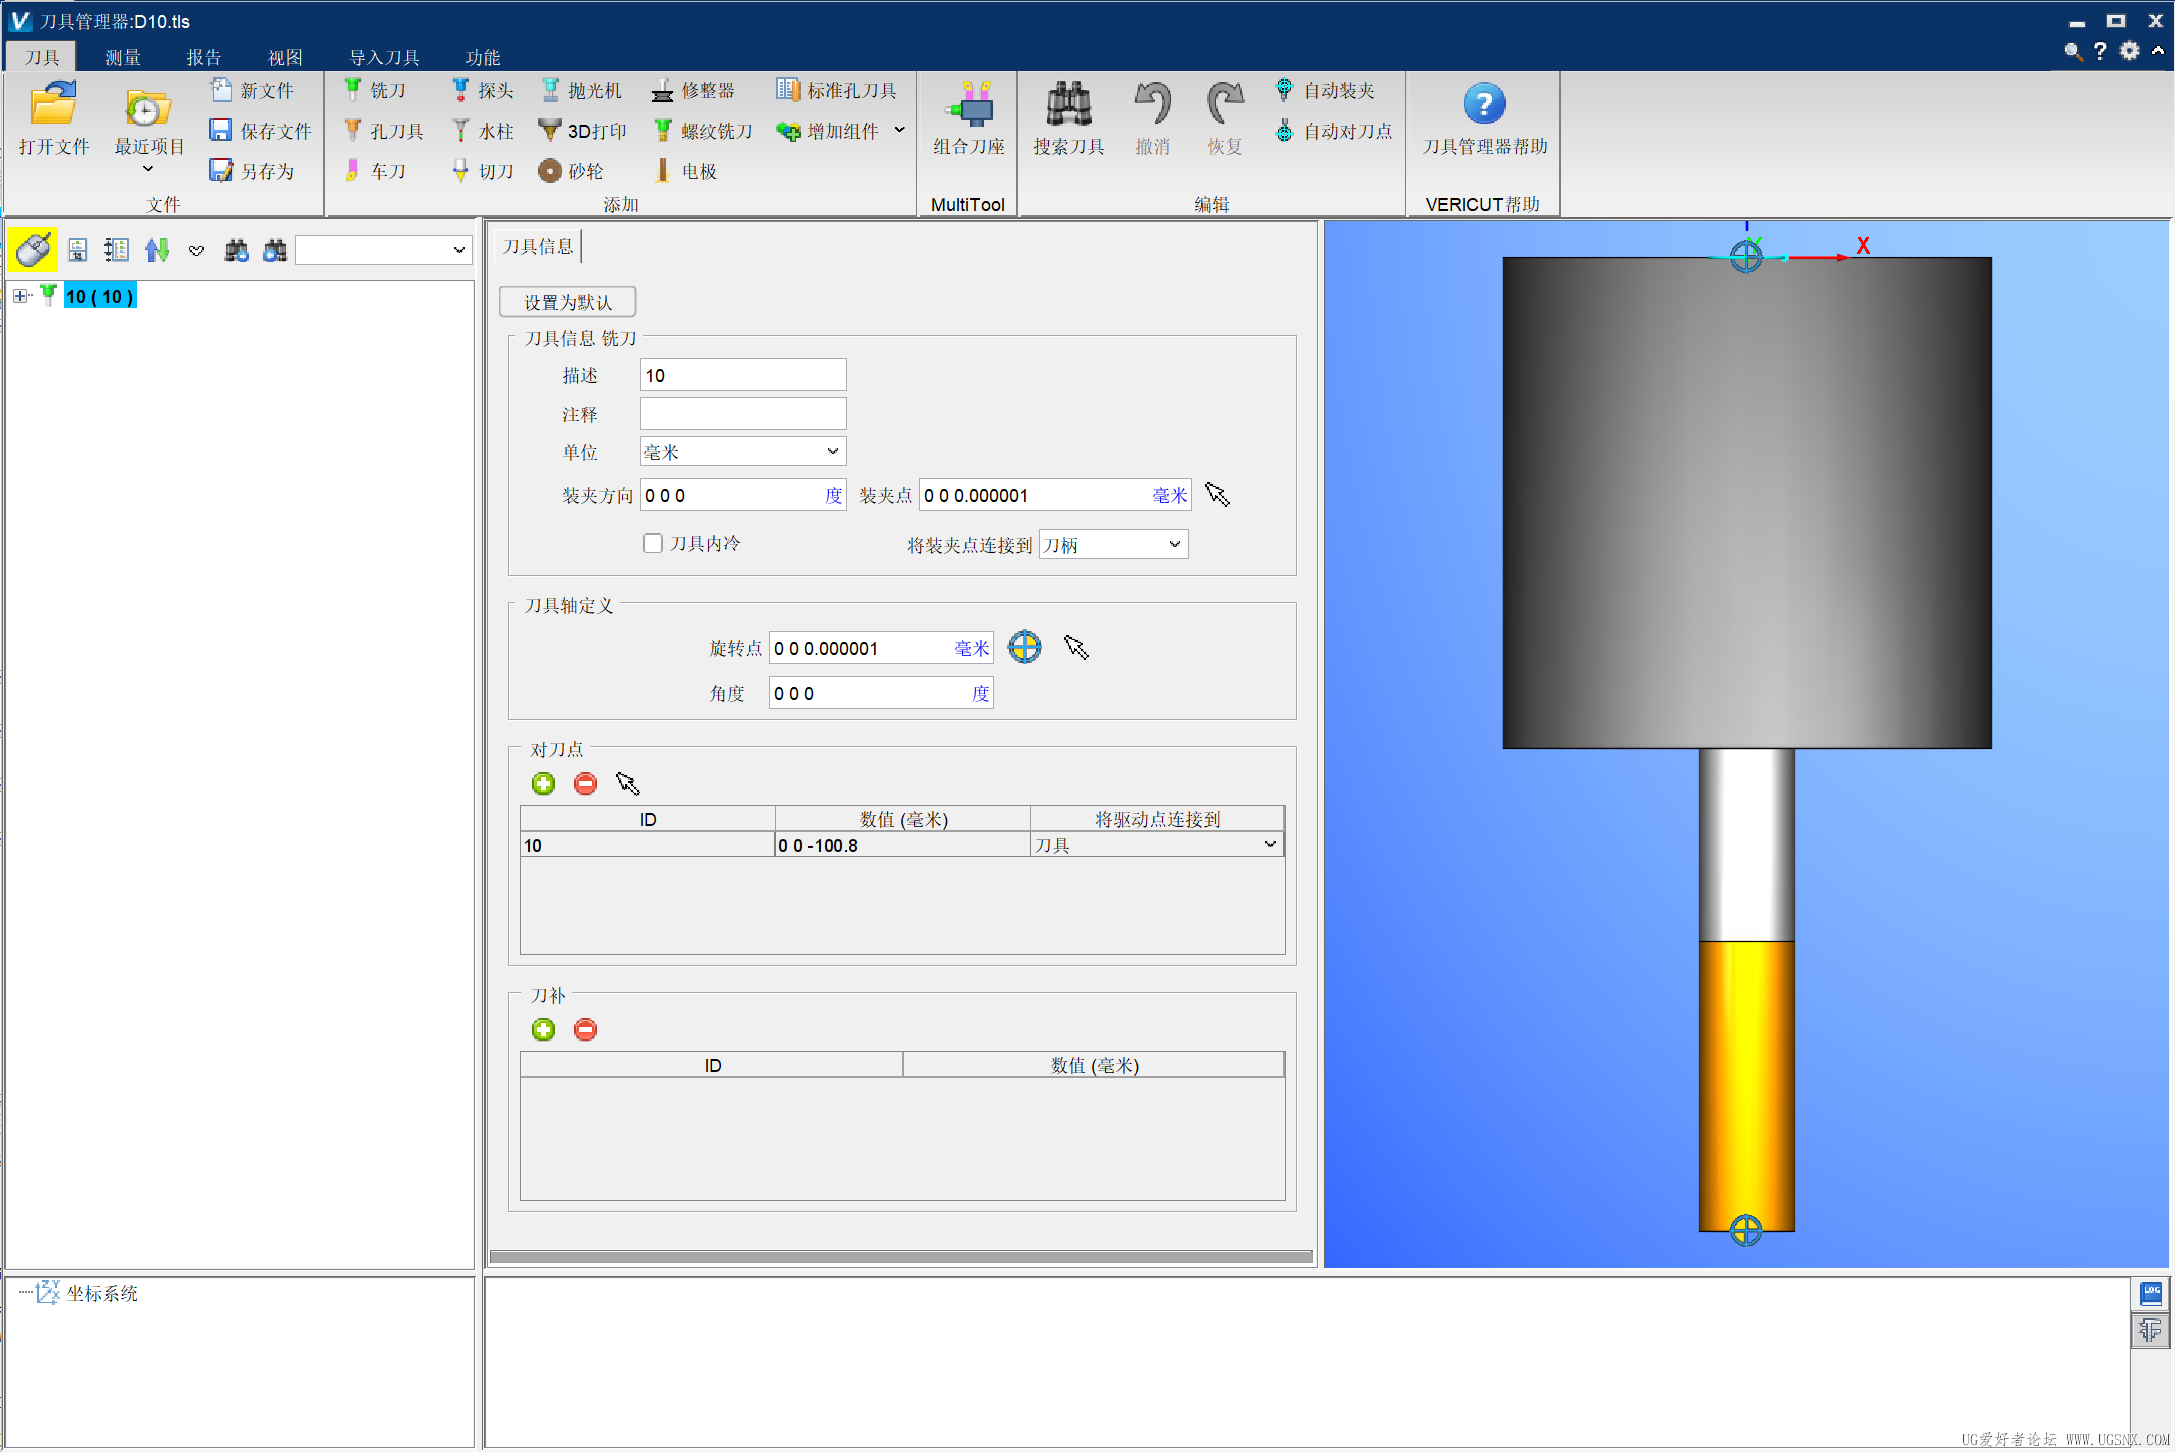
Task: Click the 铣刀 milling cutter add icon
Action: [x=353, y=90]
